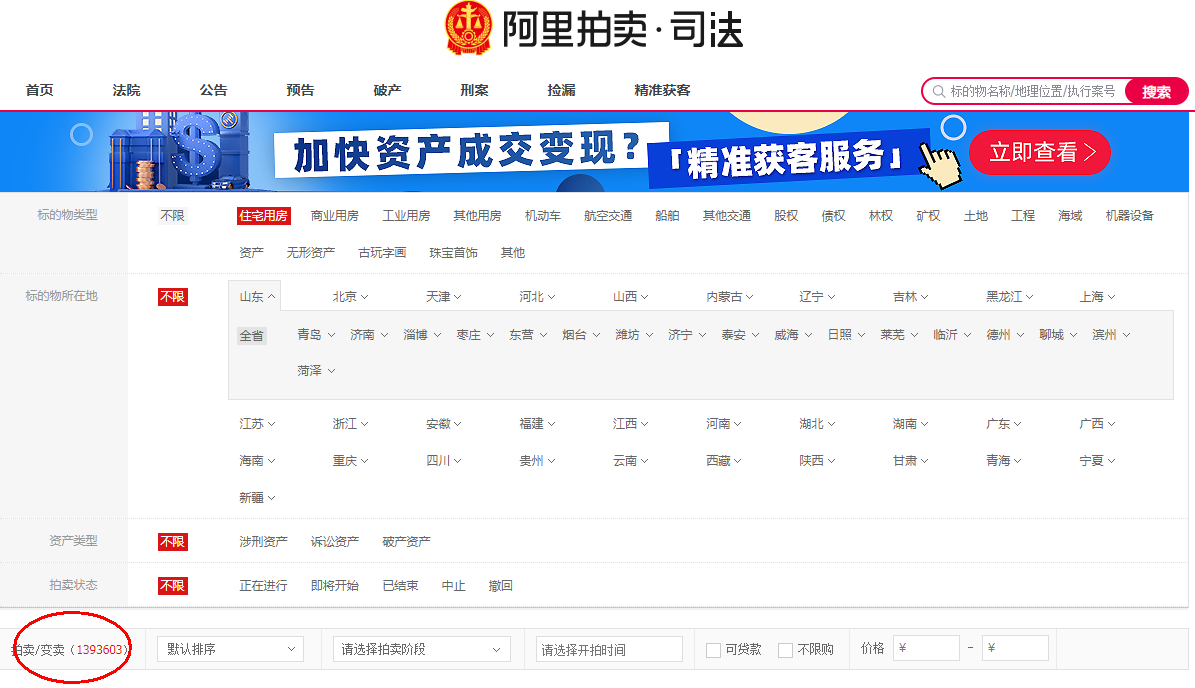Select 不限 for 拍卖状态

(x=172, y=586)
